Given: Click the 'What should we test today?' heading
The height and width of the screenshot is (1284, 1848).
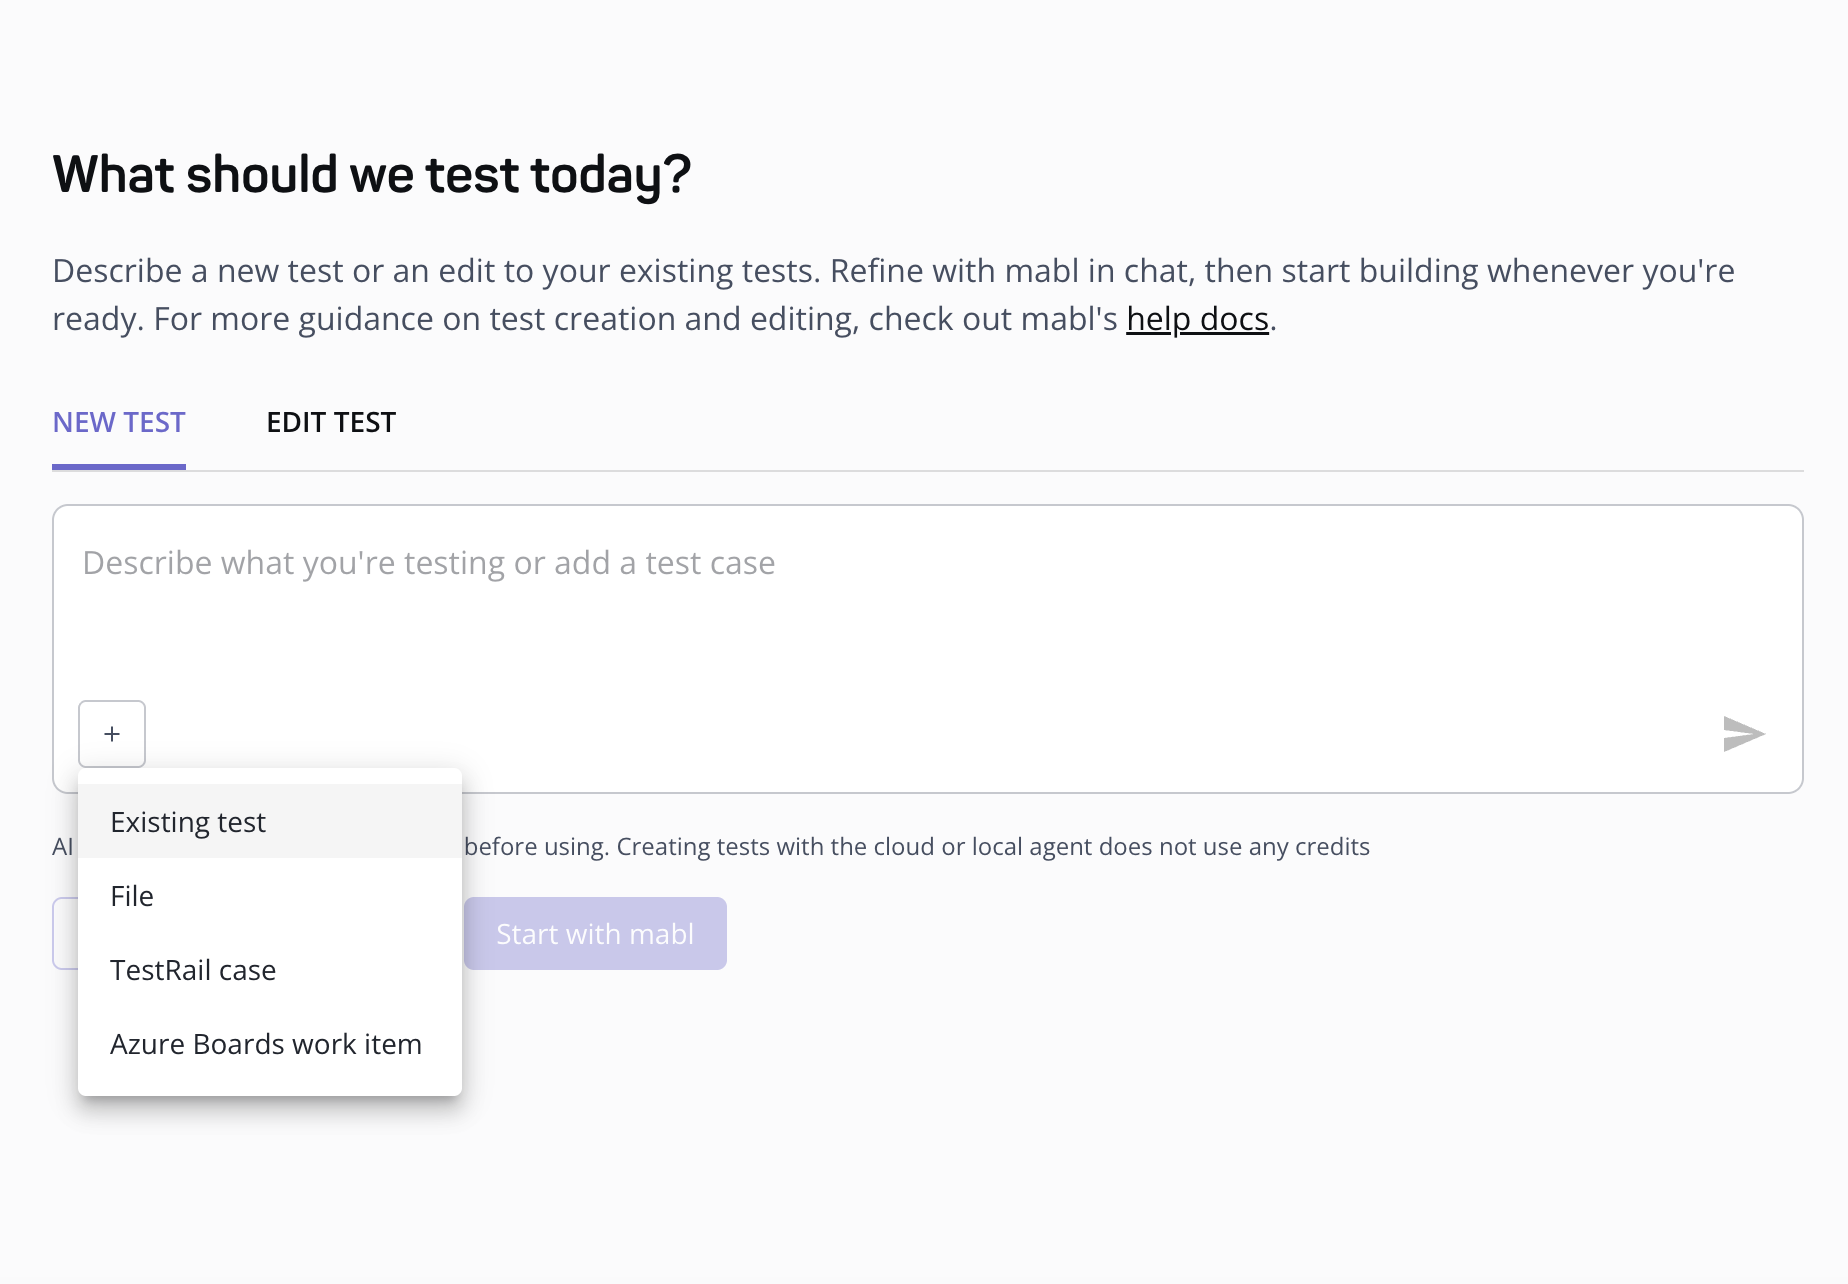Looking at the screenshot, I should pyautogui.click(x=371, y=174).
